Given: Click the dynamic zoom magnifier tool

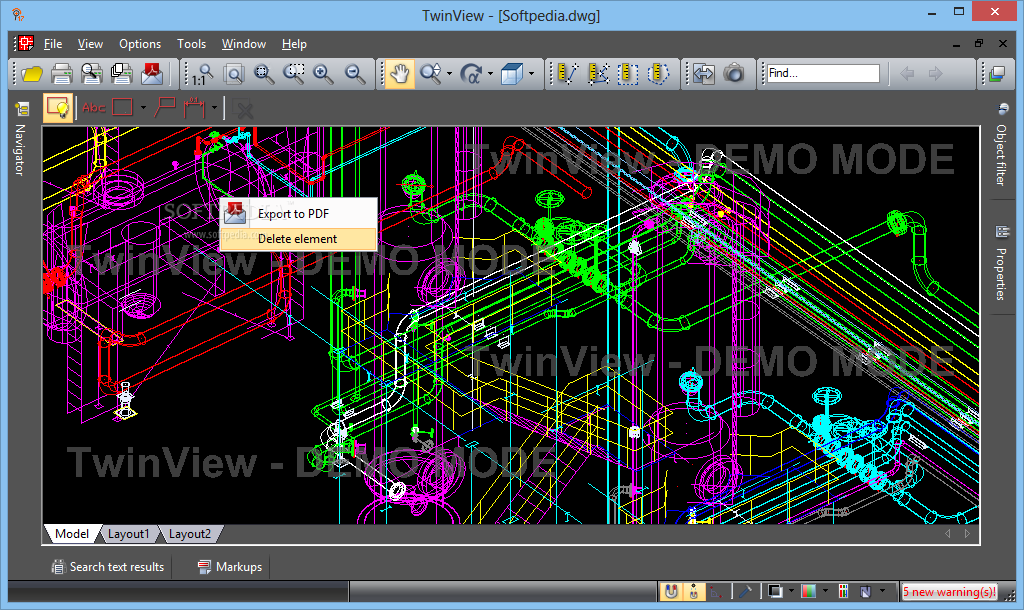Looking at the screenshot, I should tap(430, 74).
